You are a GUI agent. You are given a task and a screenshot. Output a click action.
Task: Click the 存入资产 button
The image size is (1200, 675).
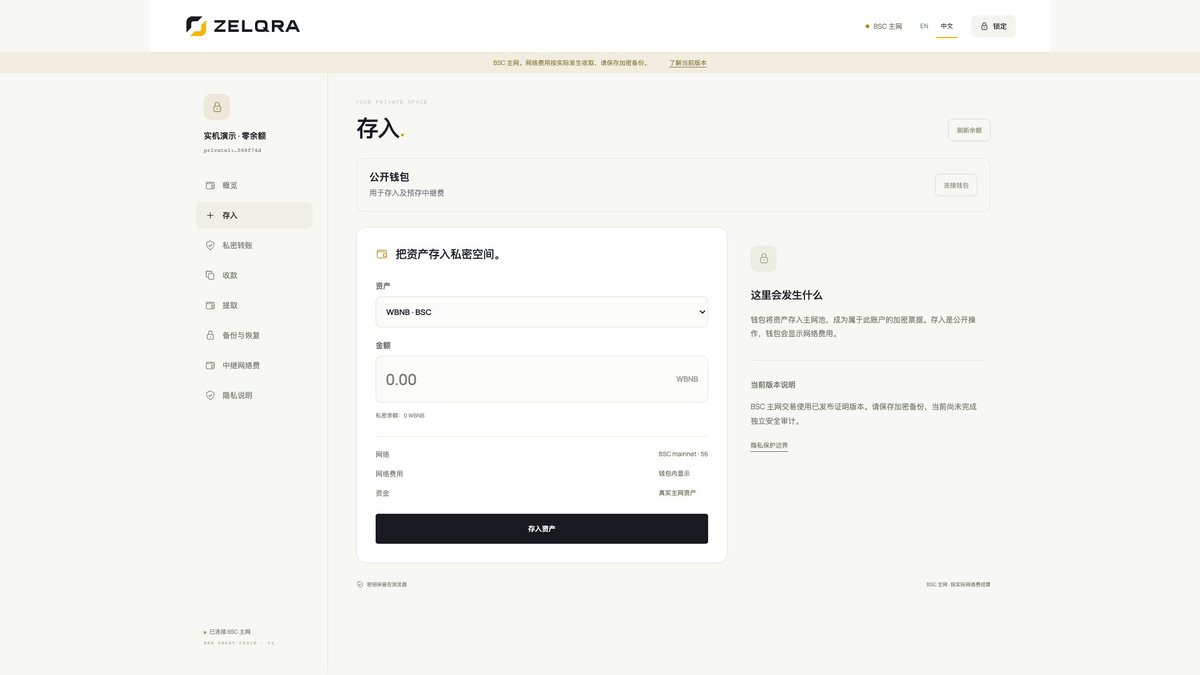(x=542, y=529)
